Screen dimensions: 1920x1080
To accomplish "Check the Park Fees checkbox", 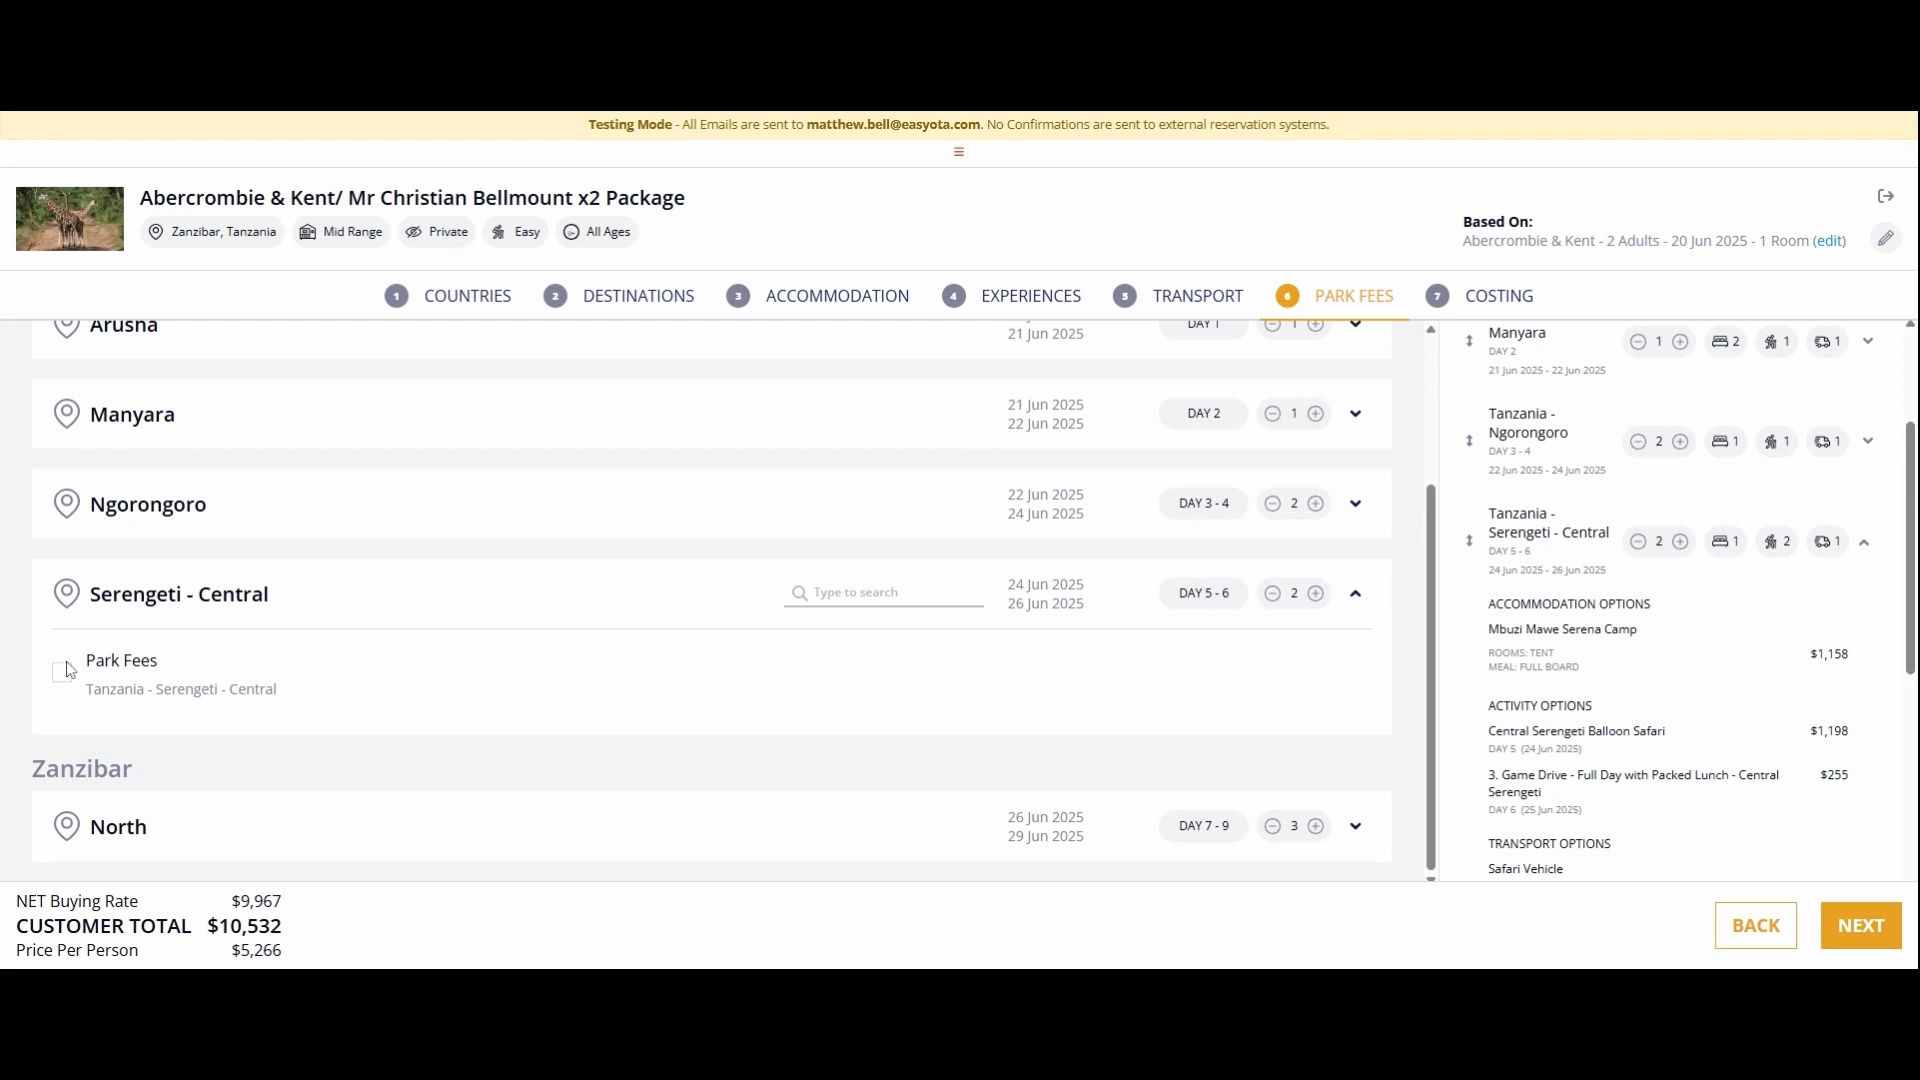I will tap(61, 672).
